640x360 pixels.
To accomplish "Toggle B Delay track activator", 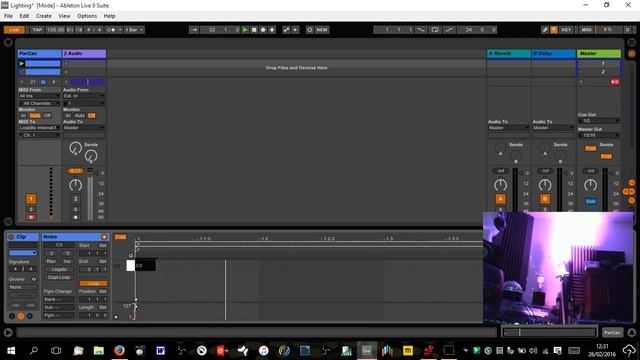I will click(x=545, y=199).
